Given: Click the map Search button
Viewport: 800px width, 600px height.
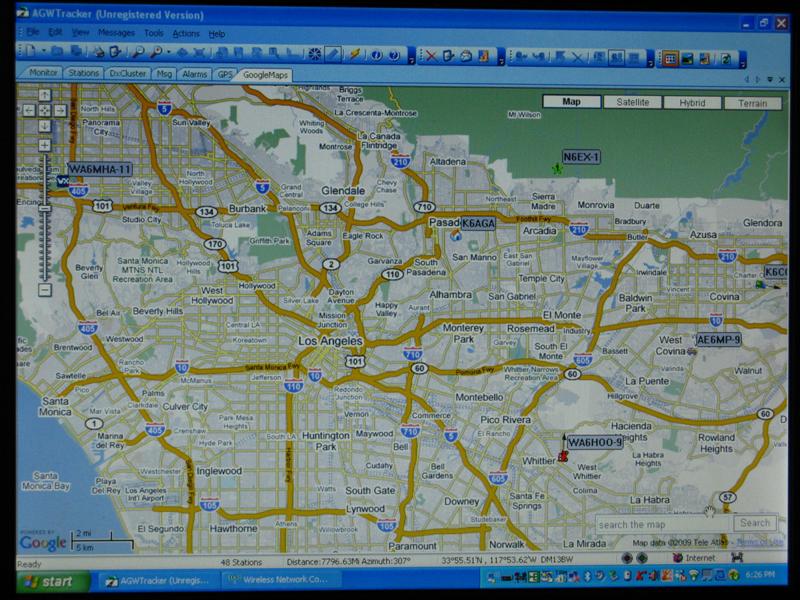Looking at the screenshot, I should click(x=754, y=523).
